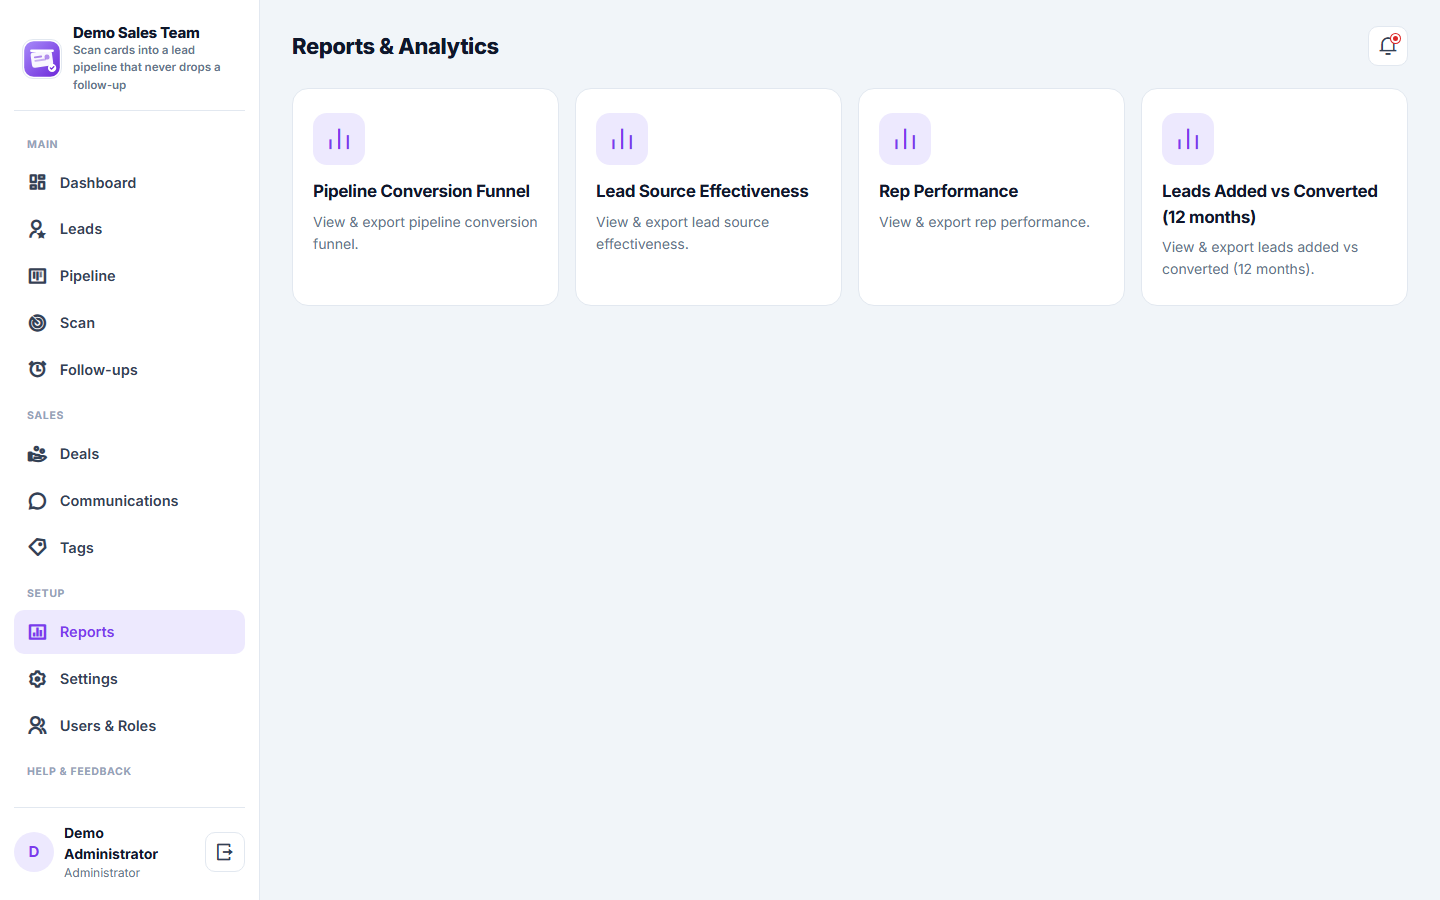Click the Scan label in sidebar
The height and width of the screenshot is (900, 1440).
click(x=77, y=323)
